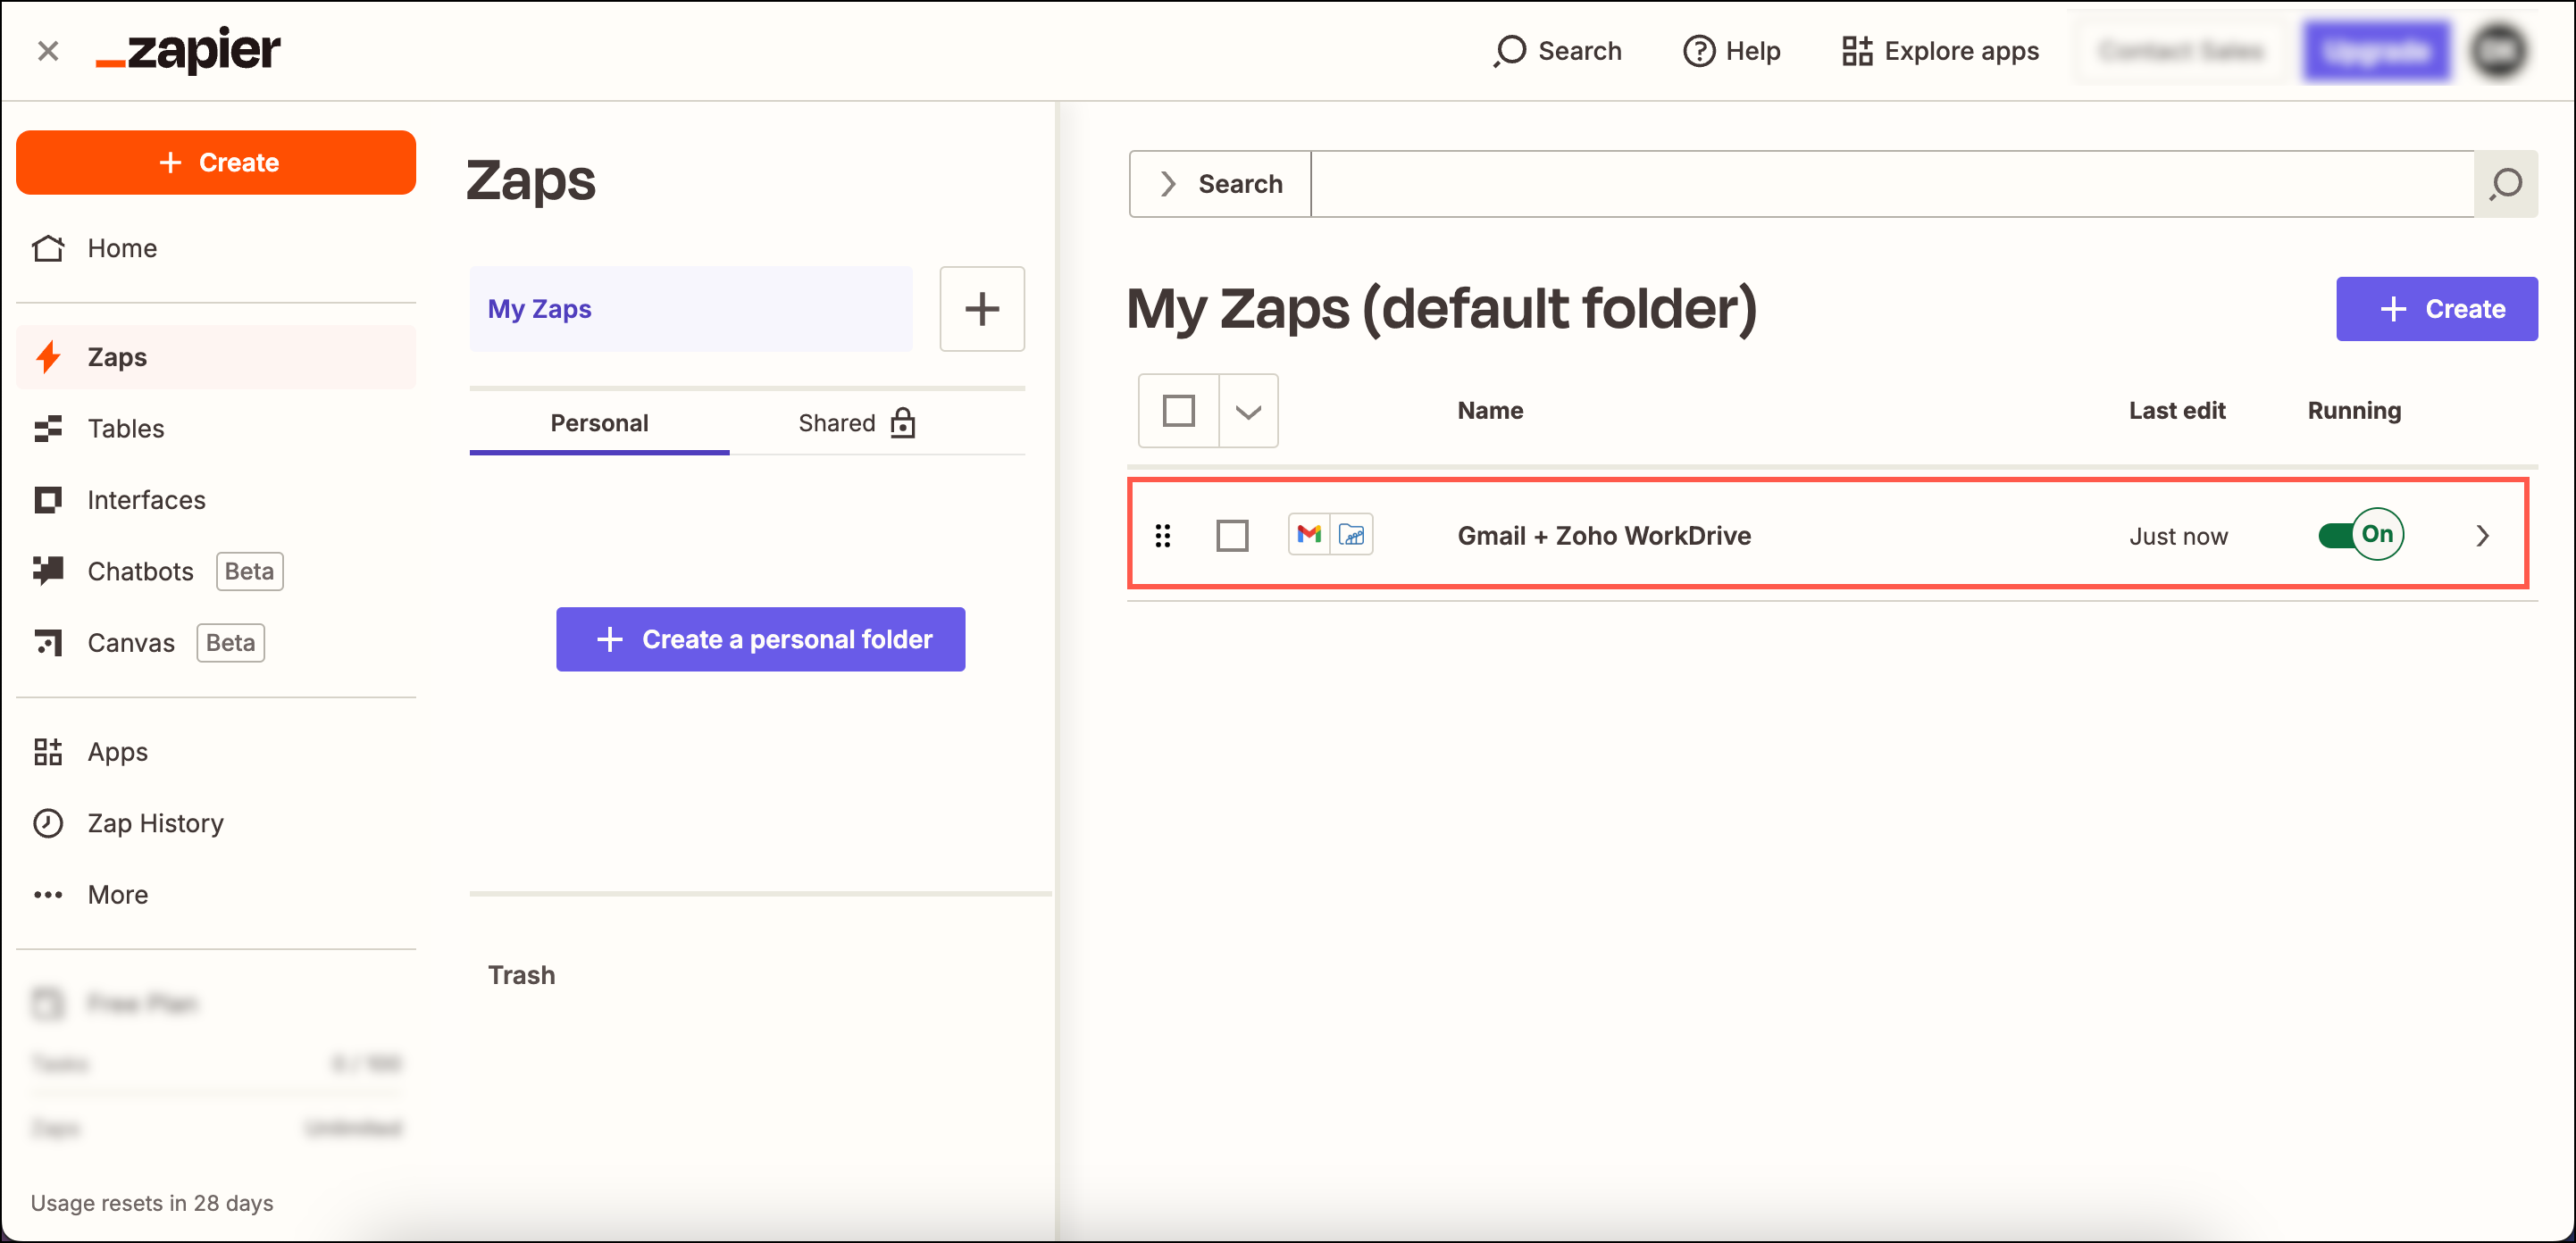Click the Last edit column header

click(2177, 411)
